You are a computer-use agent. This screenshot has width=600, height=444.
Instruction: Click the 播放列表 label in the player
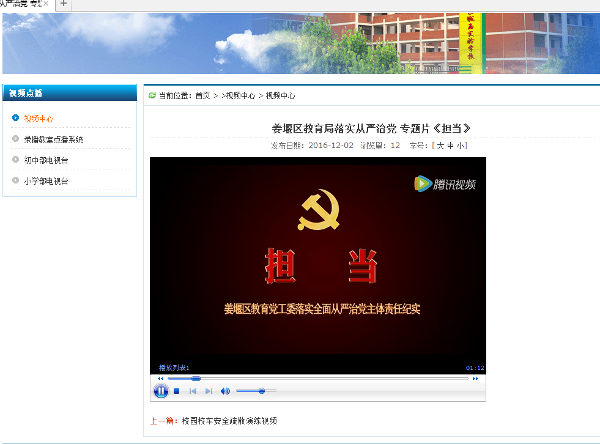coord(174,368)
